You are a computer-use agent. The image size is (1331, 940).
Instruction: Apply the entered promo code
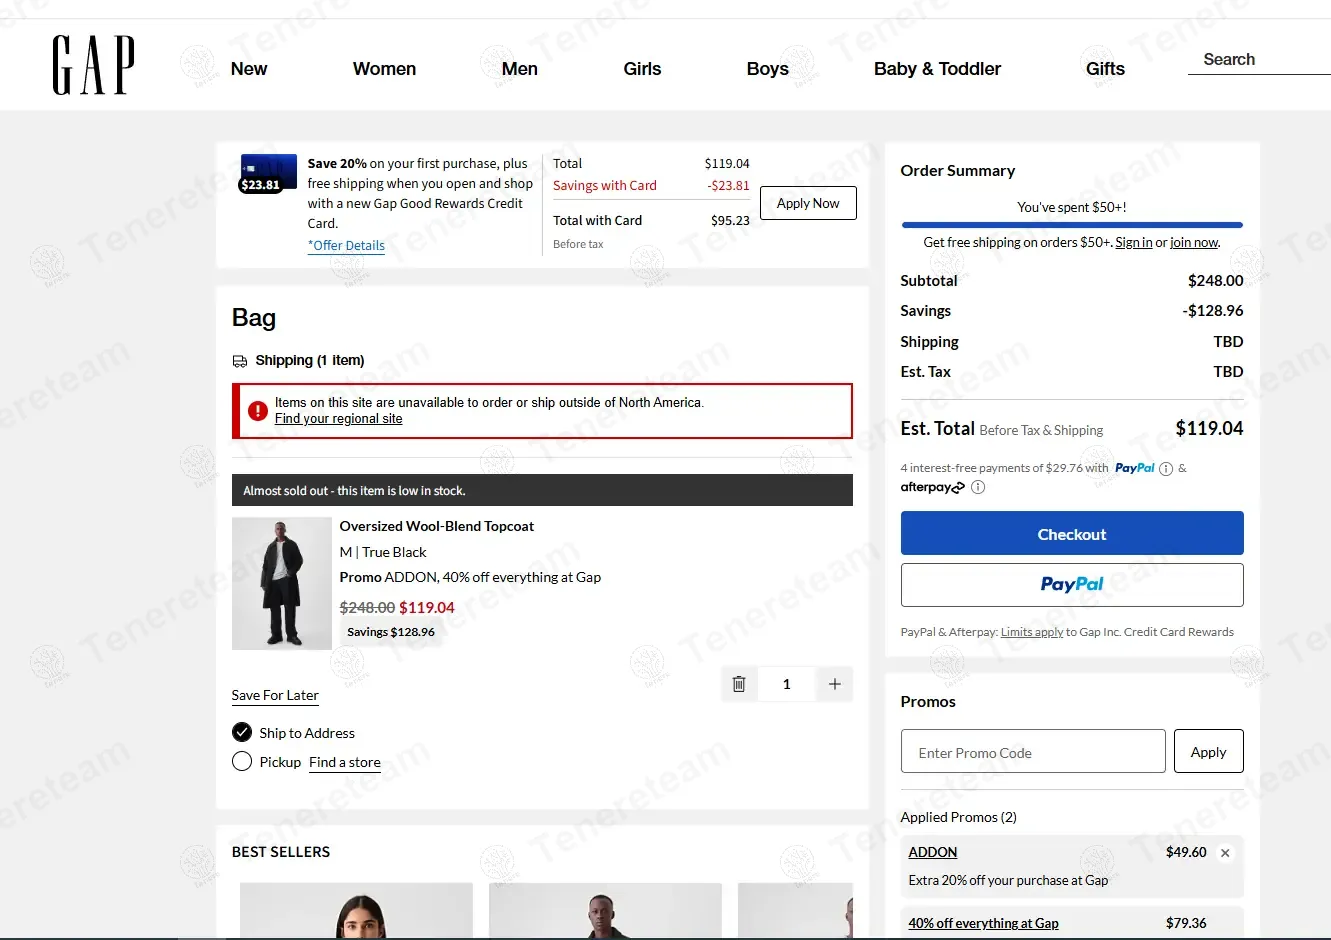(x=1208, y=752)
